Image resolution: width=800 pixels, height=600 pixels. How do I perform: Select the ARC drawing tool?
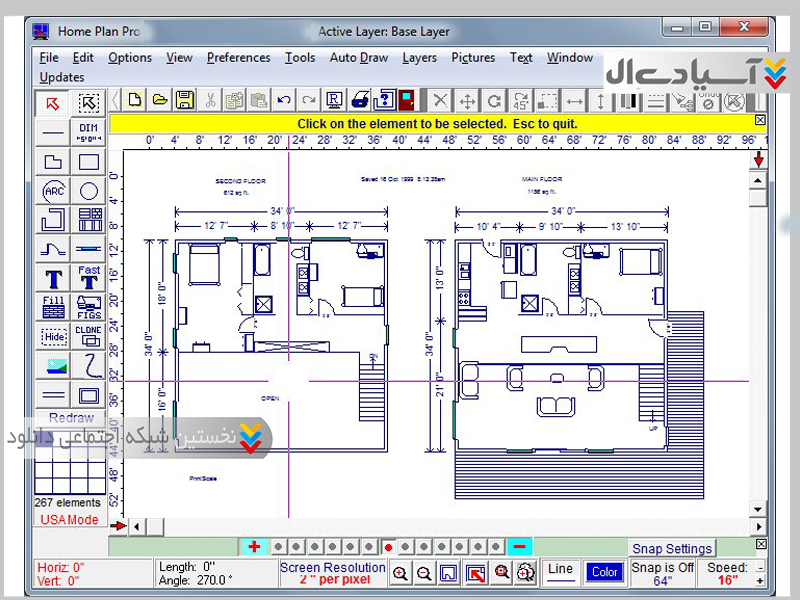pyautogui.click(x=53, y=190)
